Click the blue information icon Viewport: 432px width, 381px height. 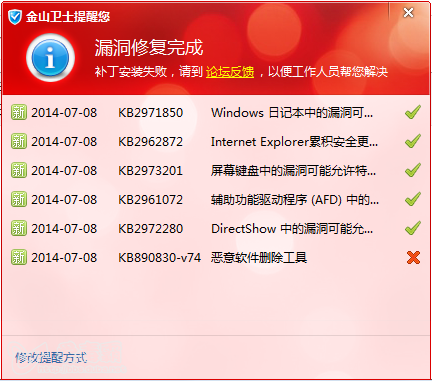point(50,58)
